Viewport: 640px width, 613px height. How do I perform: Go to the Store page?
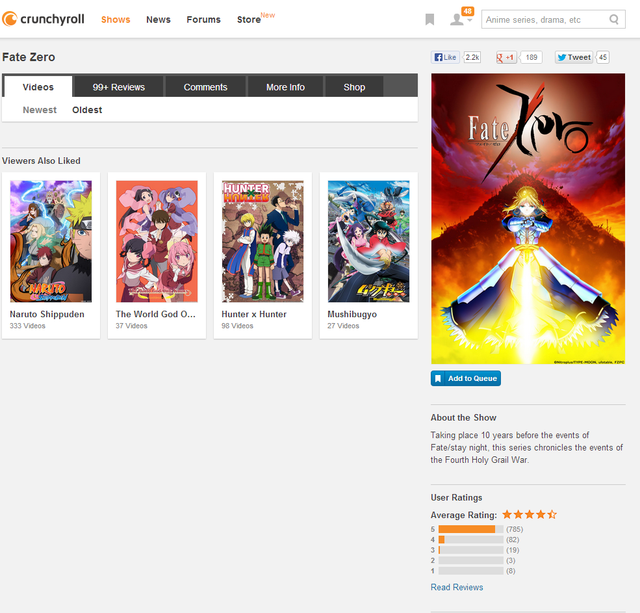pyautogui.click(x=249, y=20)
